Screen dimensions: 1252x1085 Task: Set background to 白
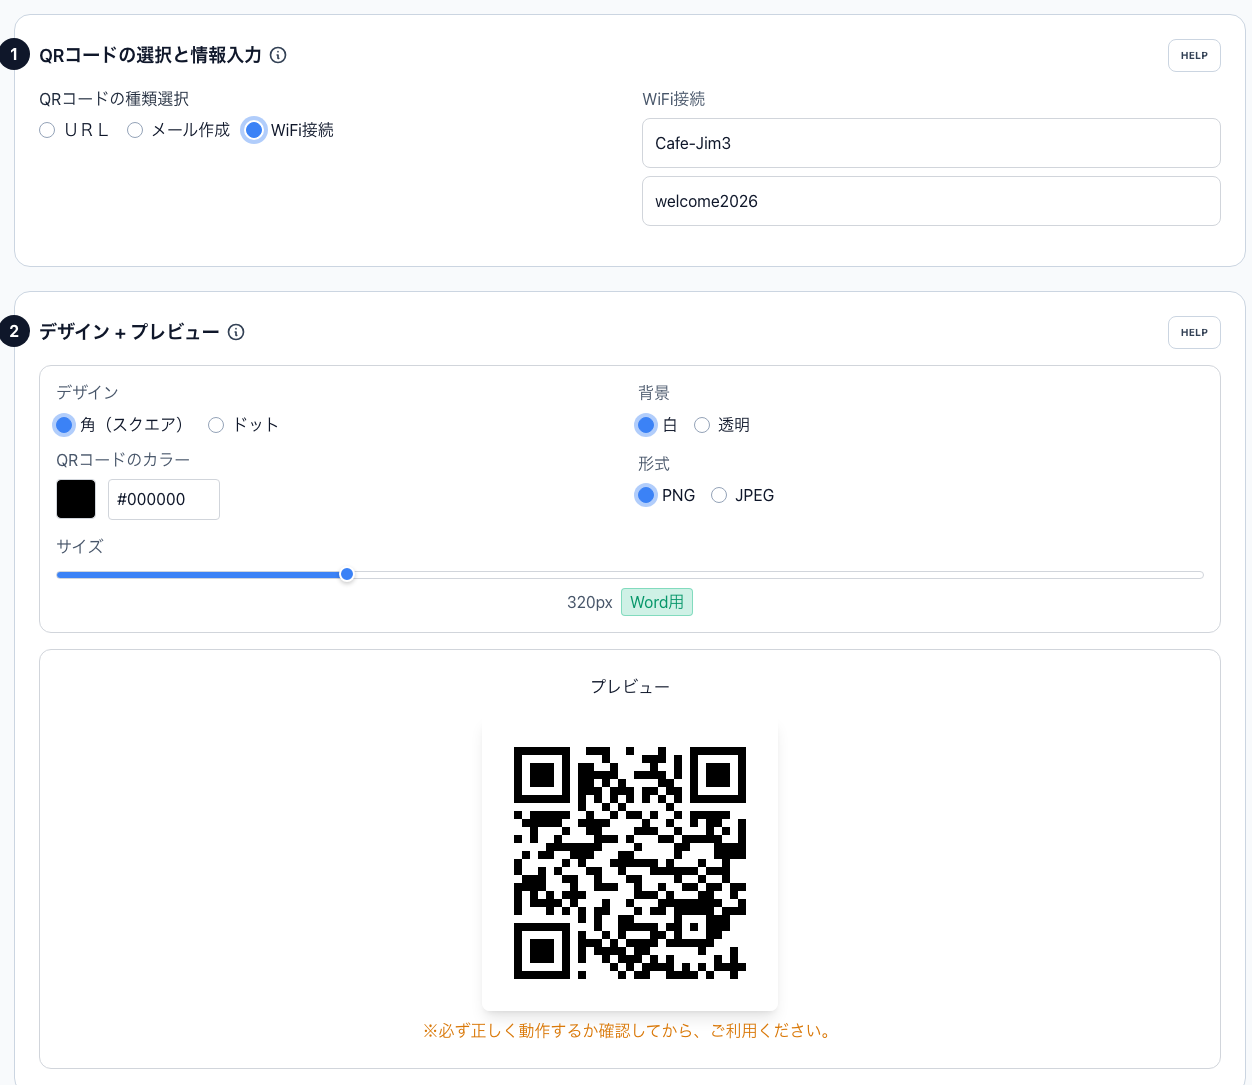646,425
